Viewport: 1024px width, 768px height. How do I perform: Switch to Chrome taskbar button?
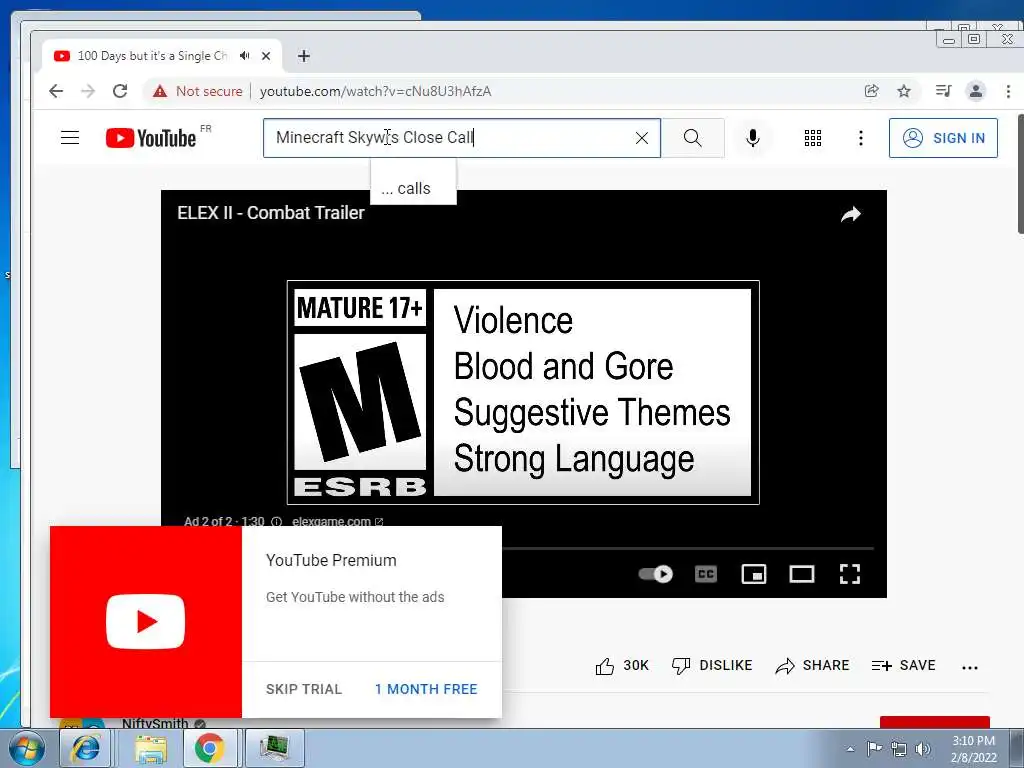[209, 748]
